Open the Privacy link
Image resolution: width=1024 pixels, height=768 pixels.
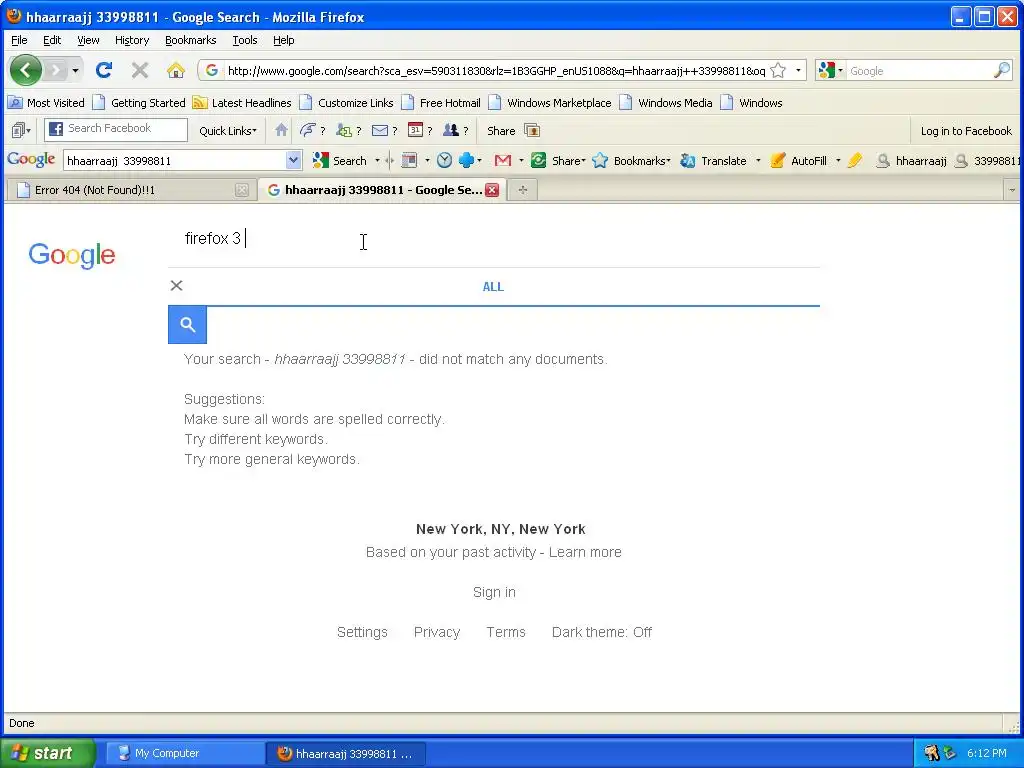click(x=437, y=632)
